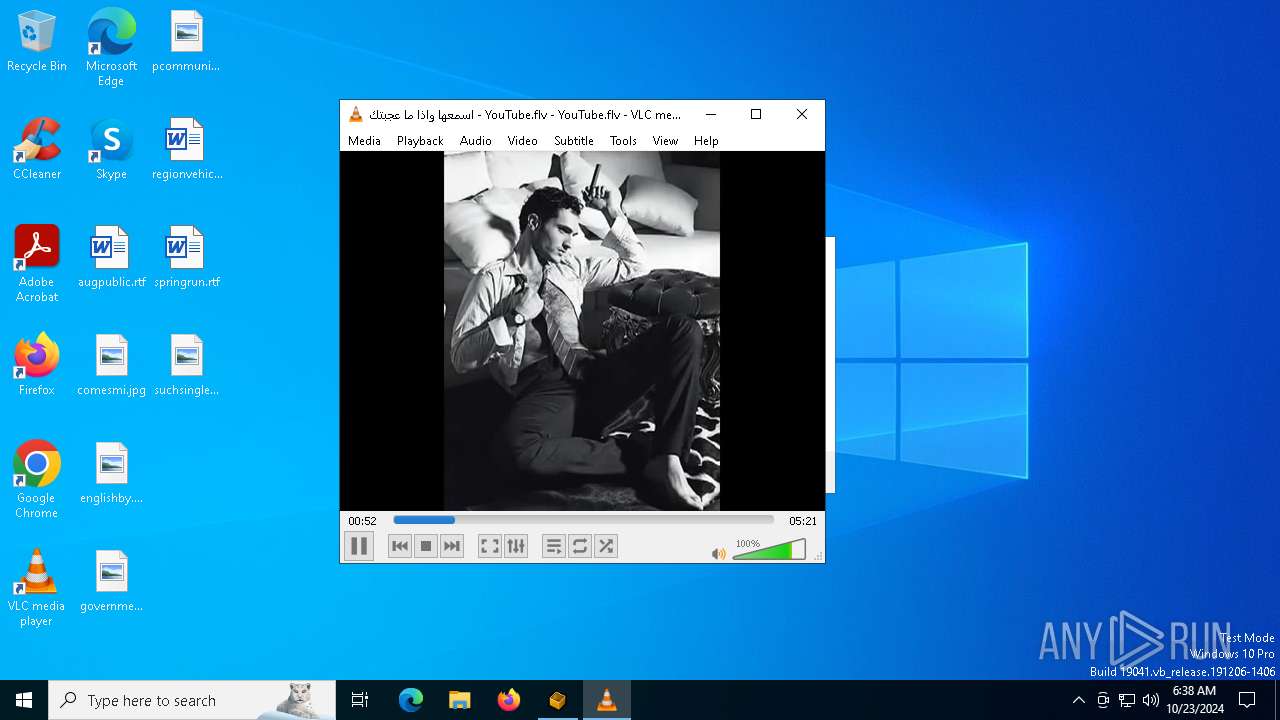Open the Help menu

tap(706, 141)
